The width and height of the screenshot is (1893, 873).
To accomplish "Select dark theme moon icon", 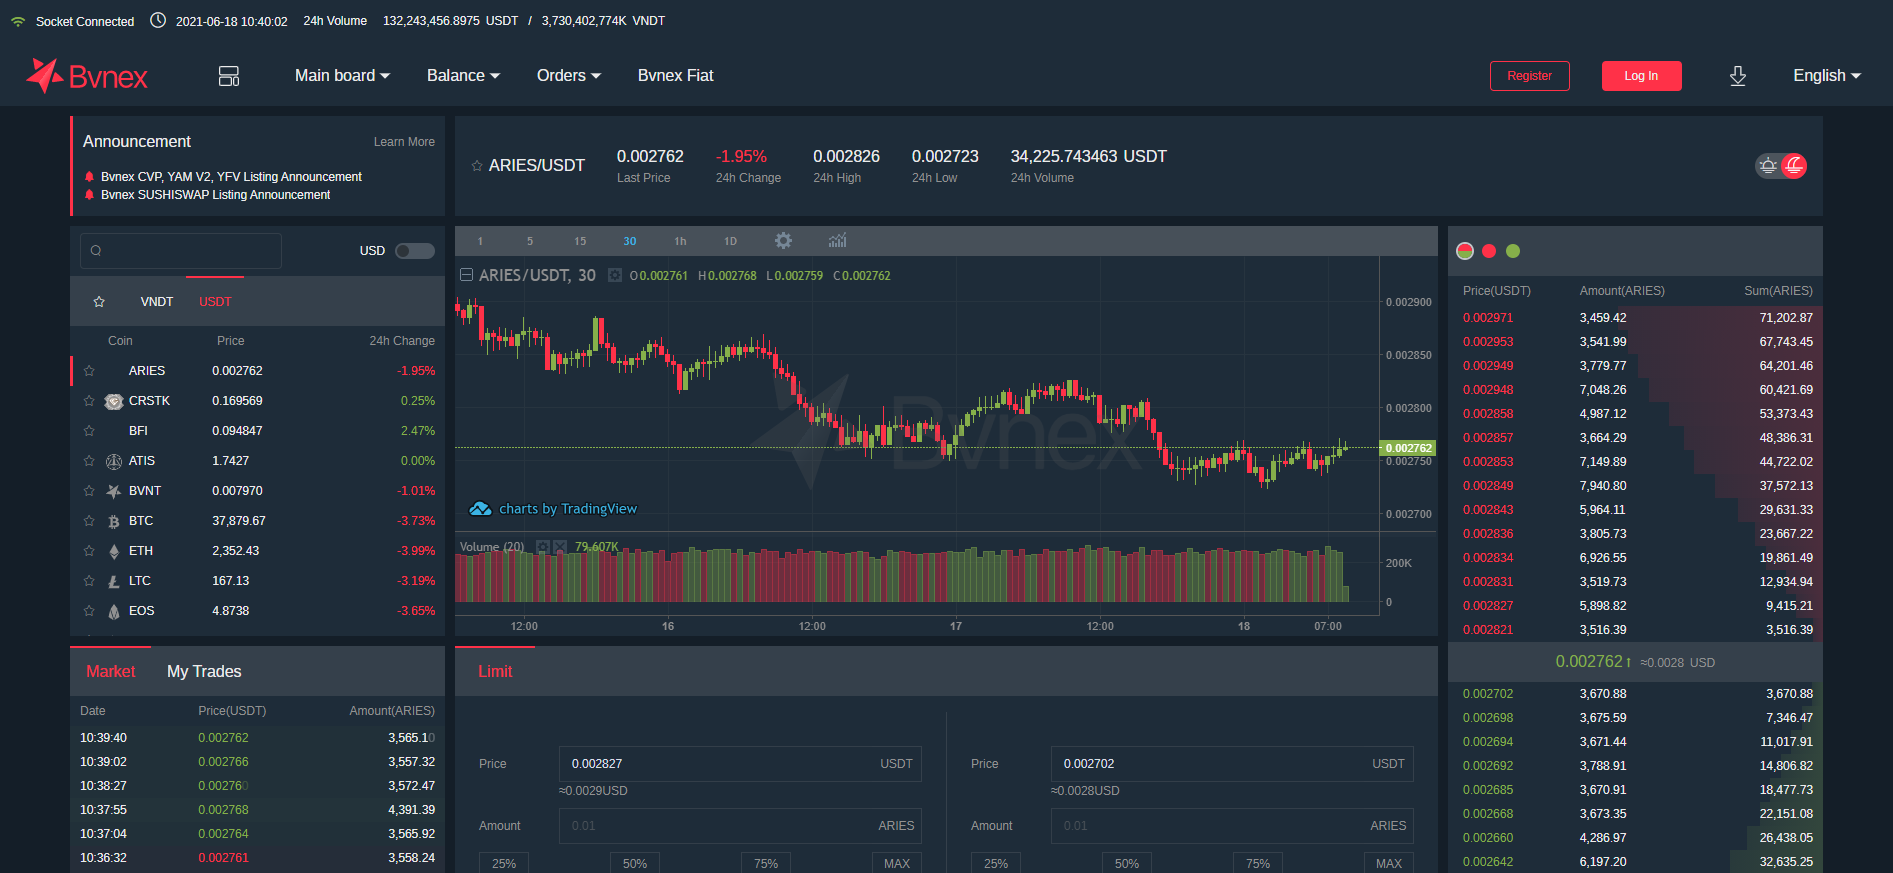I will (x=1794, y=166).
